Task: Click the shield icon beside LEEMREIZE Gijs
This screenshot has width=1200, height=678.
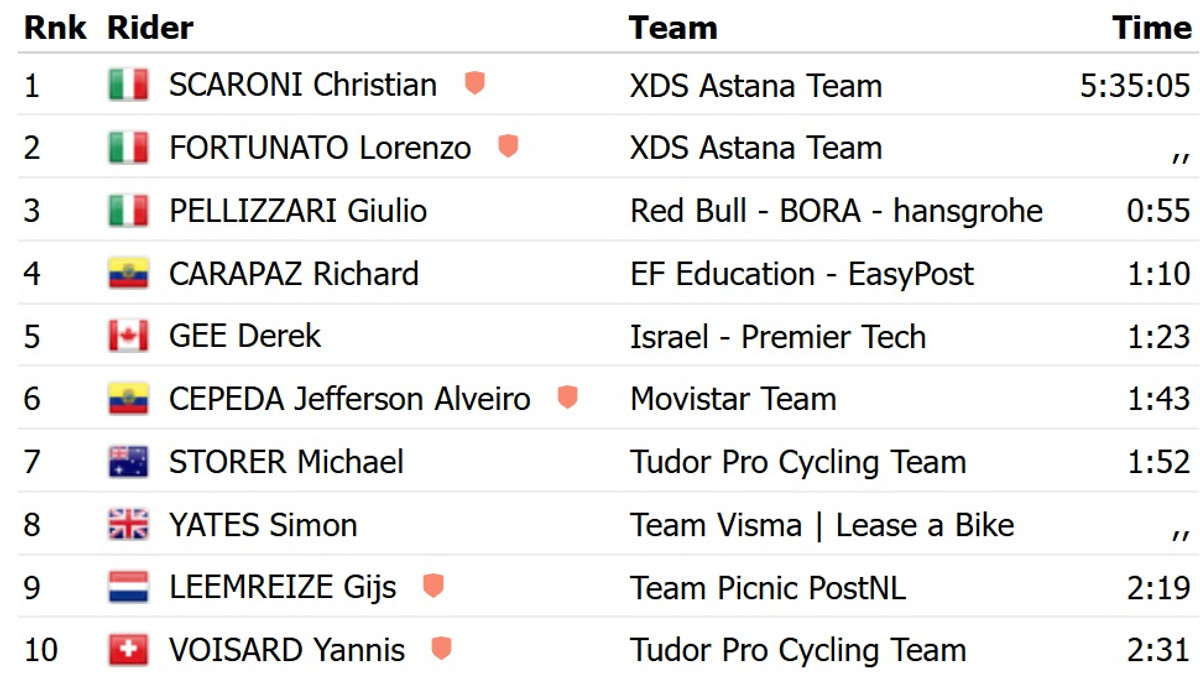Action: coord(433,586)
